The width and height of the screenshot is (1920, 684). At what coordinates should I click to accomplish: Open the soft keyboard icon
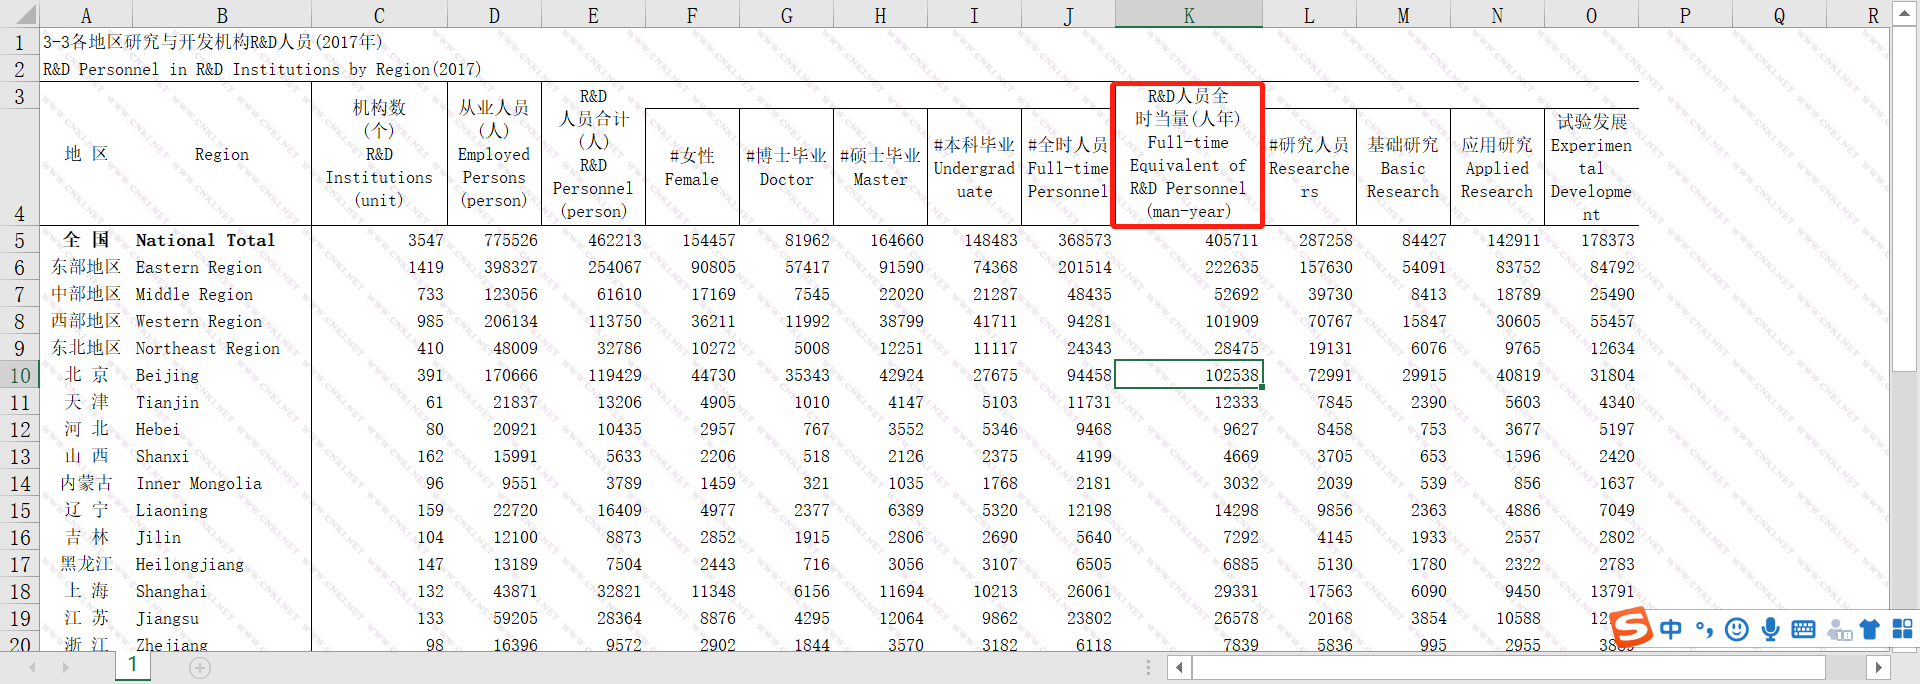[1803, 629]
